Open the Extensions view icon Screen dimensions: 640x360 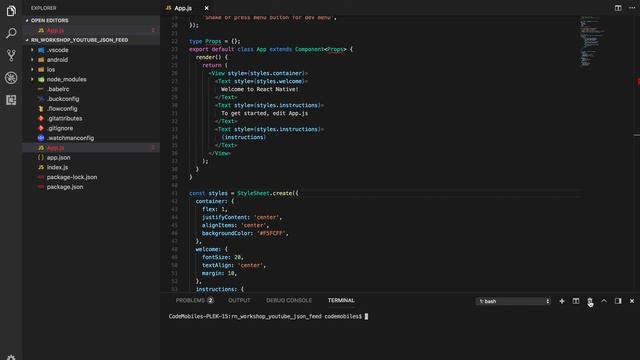tap(11, 100)
